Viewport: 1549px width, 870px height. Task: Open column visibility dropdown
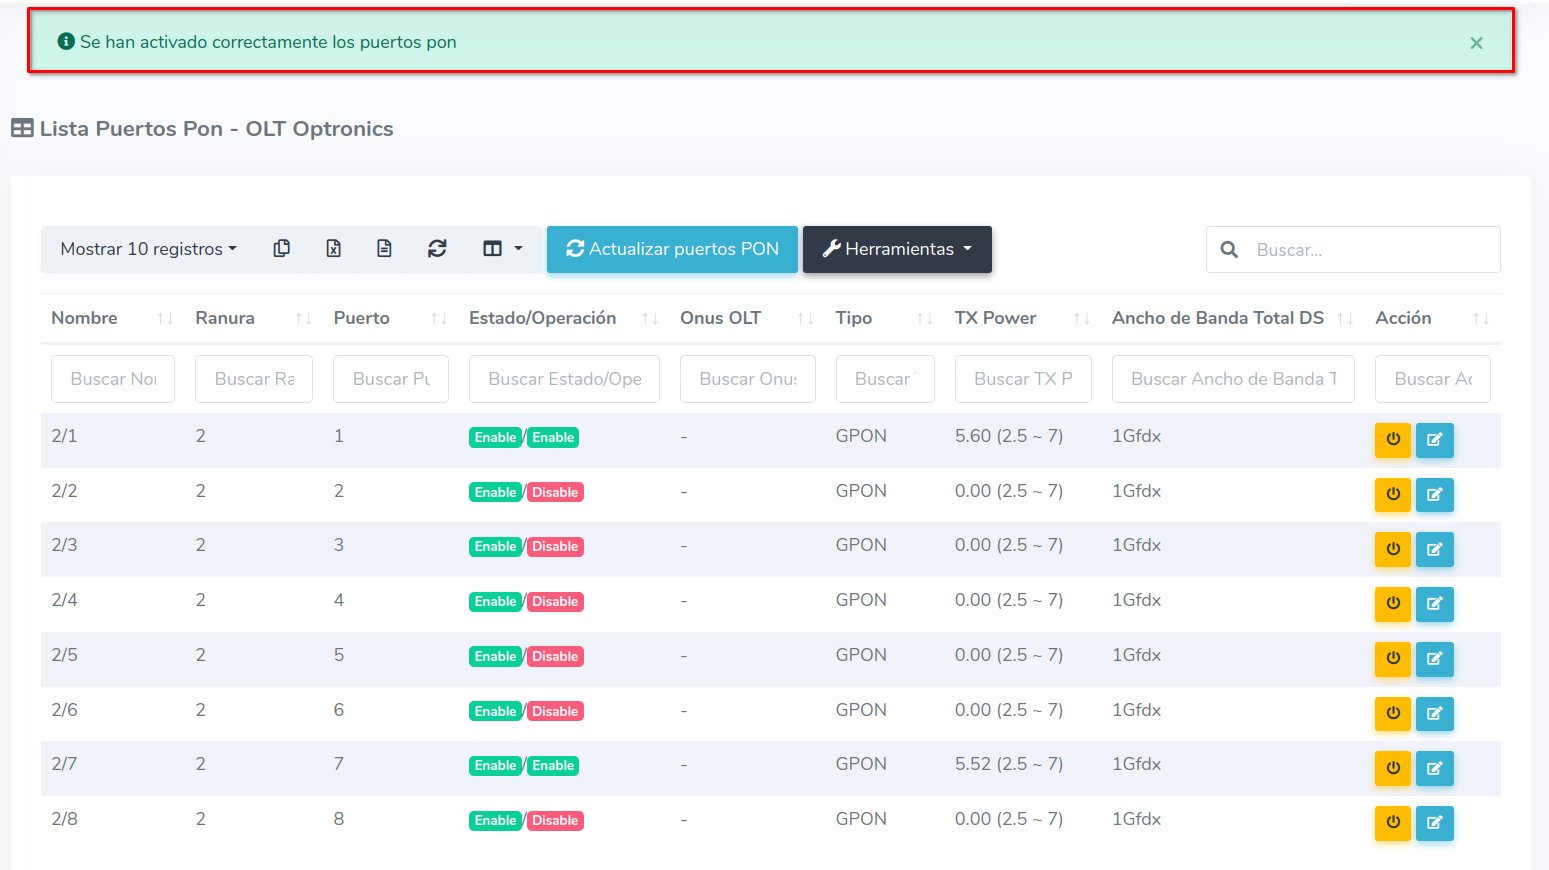tap(503, 249)
